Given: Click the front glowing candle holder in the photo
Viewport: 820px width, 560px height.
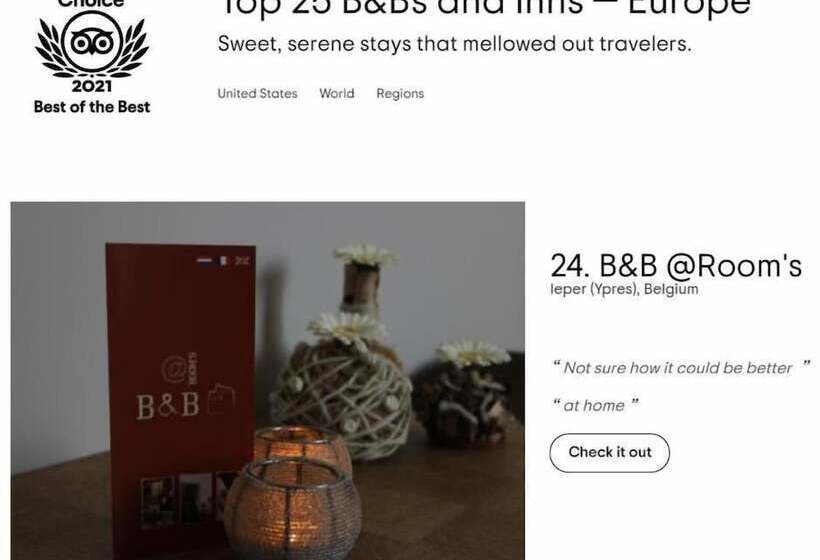Looking at the screenshot, I should pyautogui.click(x=293, y=510).
